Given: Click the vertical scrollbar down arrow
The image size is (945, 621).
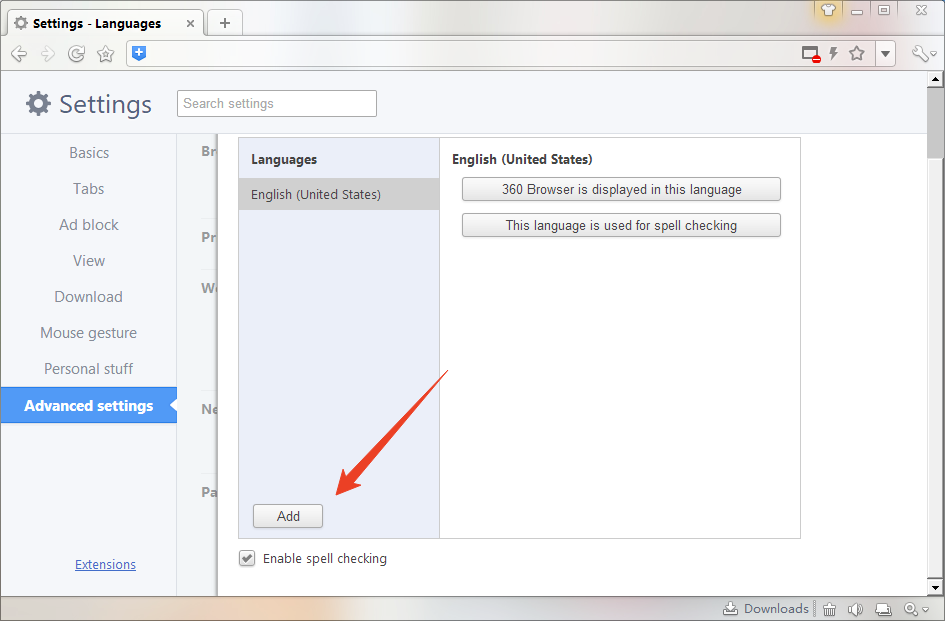Looking at the screenshot, I should [935, 586].
